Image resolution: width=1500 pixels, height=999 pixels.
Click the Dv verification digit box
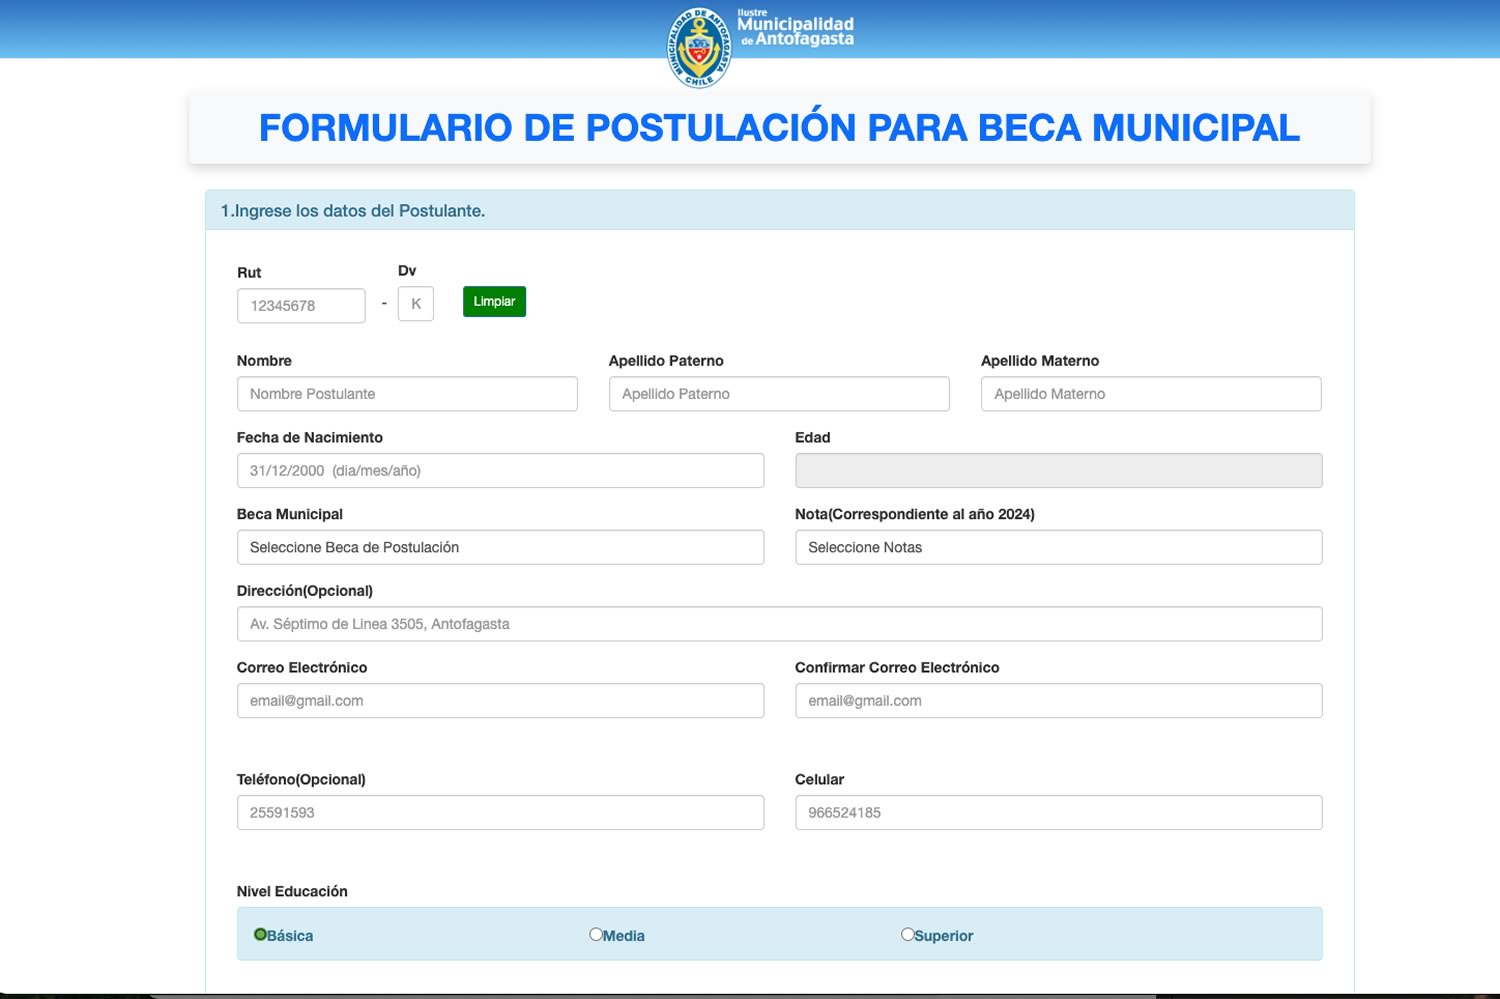pyautogui.click(x=415, y=304)
